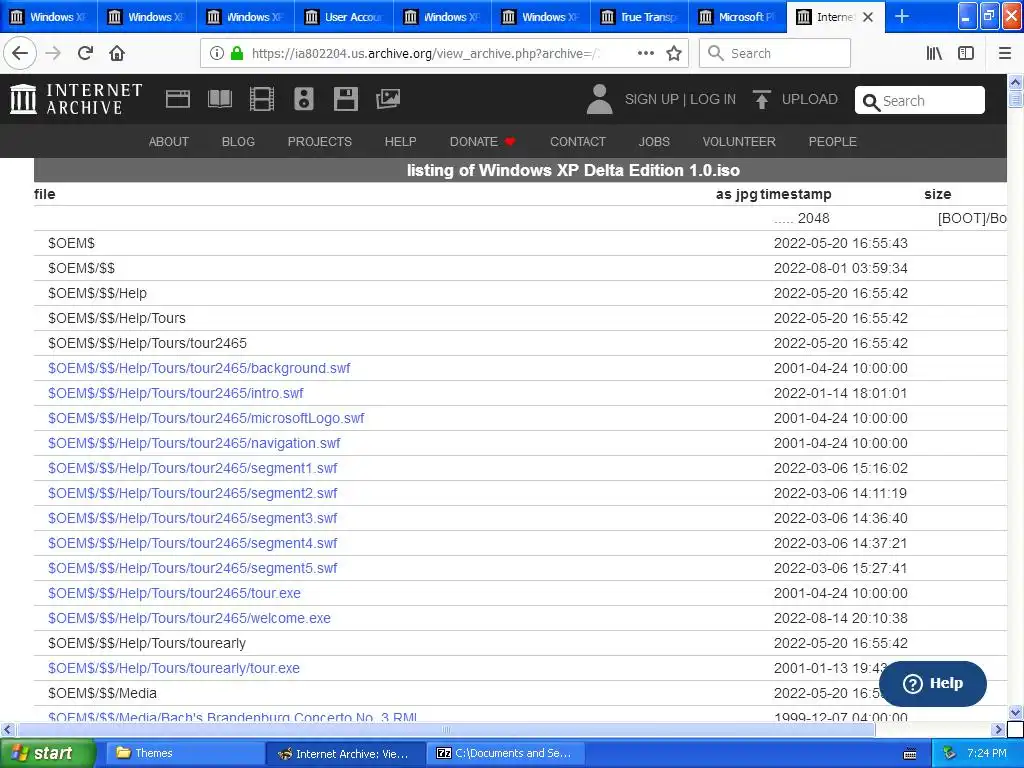1024x768 pixels.
Task: Click the blue Help chat button
Action: (x=933, y=683)
